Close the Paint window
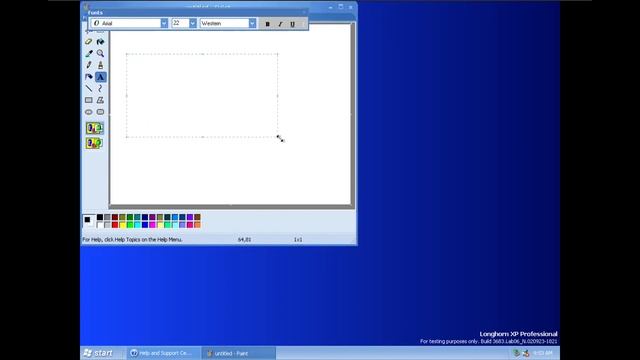640x360 pixels. tap(351, 7)
